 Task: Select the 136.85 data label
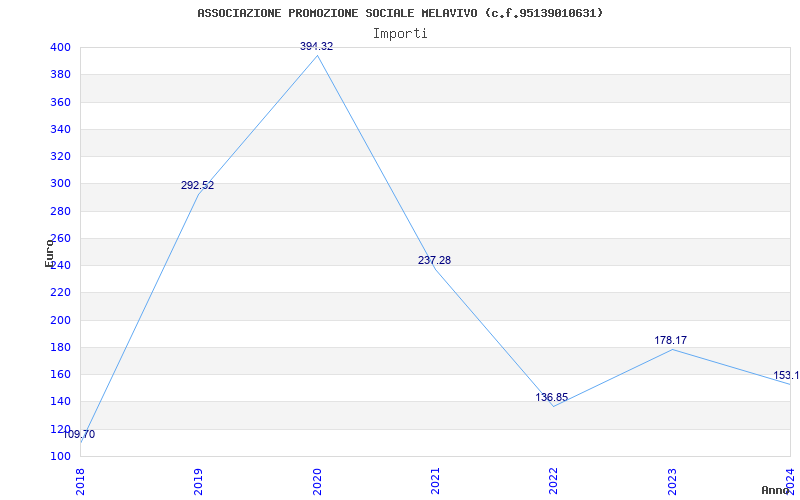tap(552, 397)
